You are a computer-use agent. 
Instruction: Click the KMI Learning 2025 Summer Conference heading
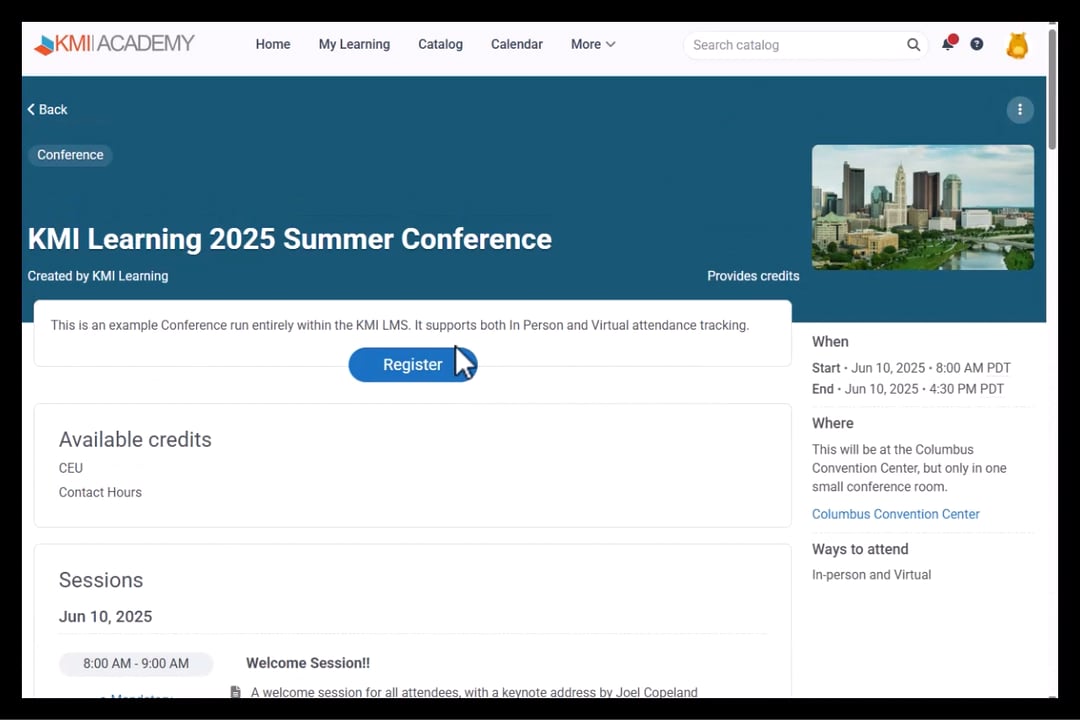[x=289, y=239]
